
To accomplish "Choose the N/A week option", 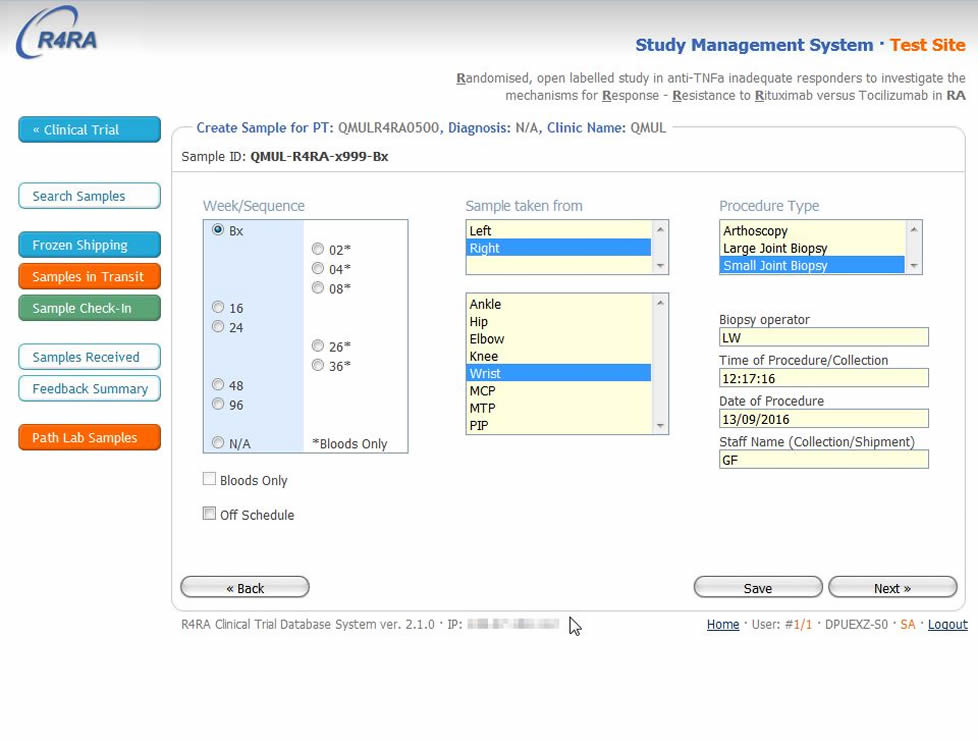I will click(x=218, y=443).
